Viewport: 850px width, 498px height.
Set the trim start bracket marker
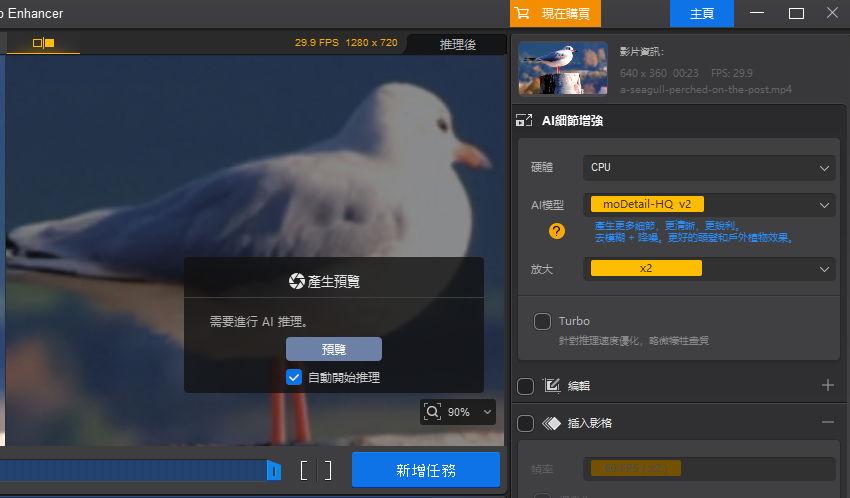pos(304,470)
